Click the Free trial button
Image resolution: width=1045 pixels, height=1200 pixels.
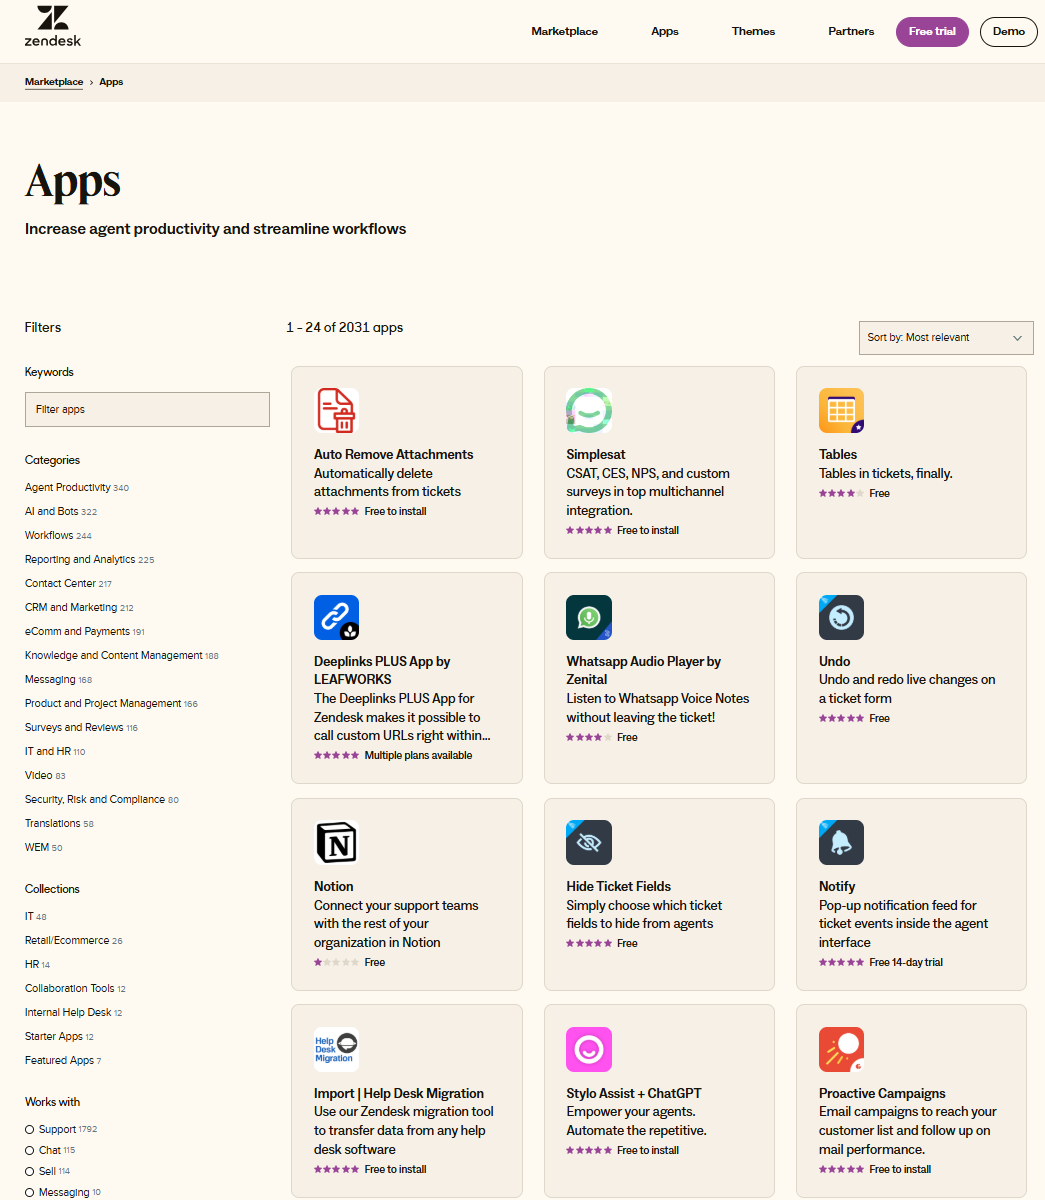click(x=931, y=32)
